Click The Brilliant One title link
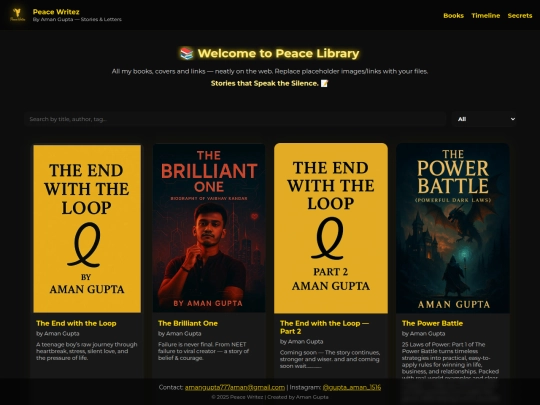The image size is (540, 405). [188, 323]
